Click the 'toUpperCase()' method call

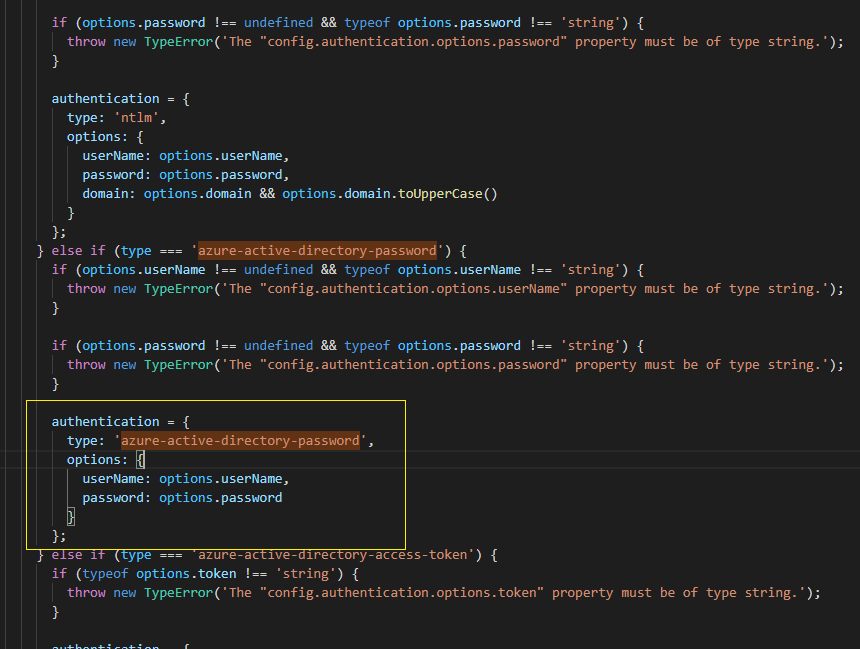pos(447,193)
